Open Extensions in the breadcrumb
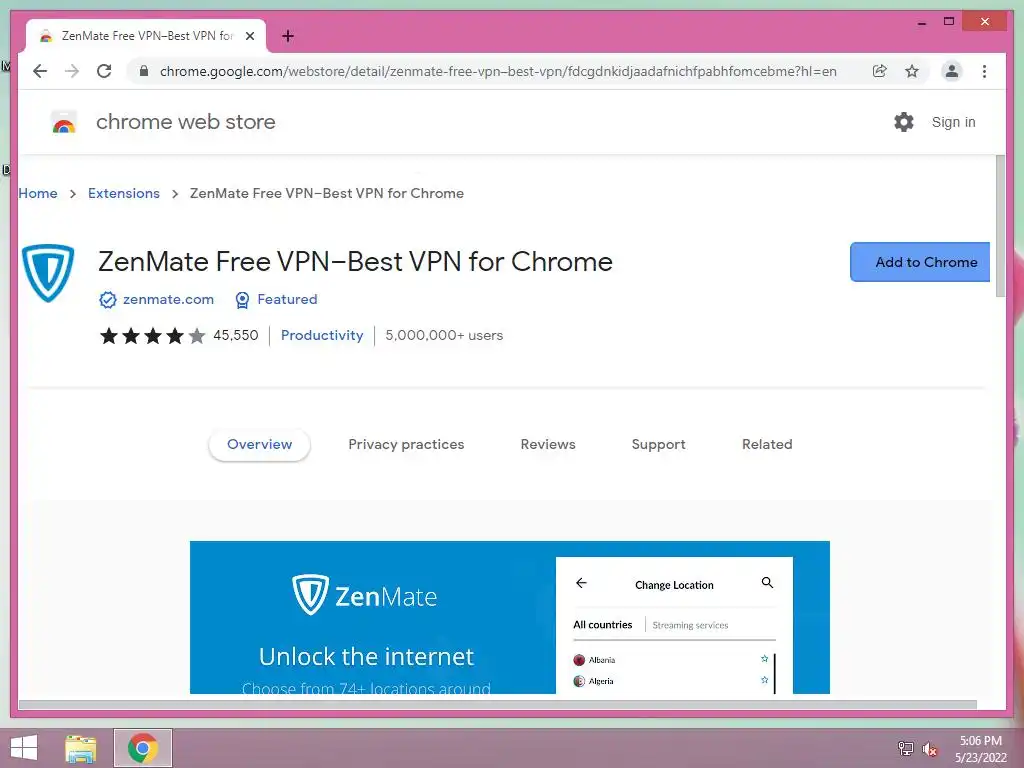The width and height of the screenshot is (1024, 768). pos(123,193)
